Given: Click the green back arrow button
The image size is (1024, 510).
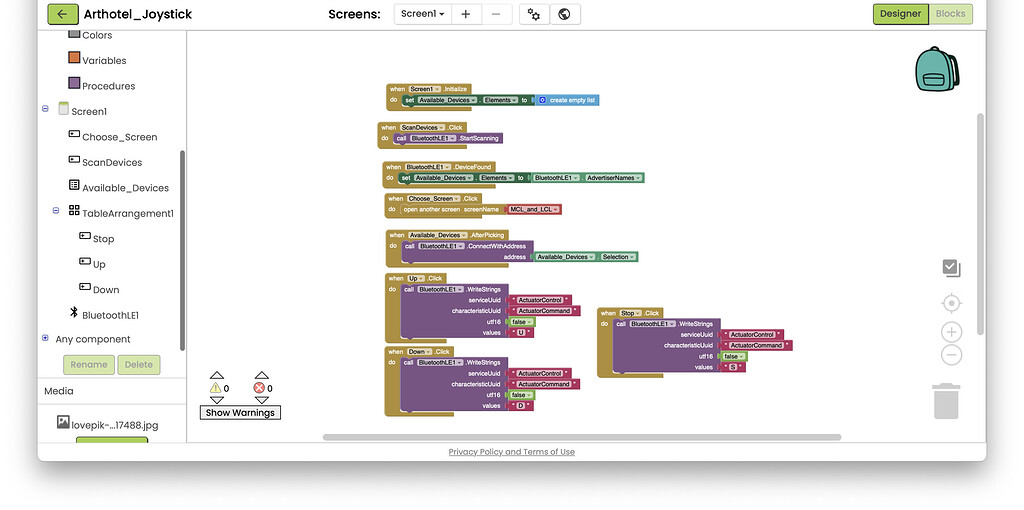Looking at the screenshot, I should click(62, 14).
